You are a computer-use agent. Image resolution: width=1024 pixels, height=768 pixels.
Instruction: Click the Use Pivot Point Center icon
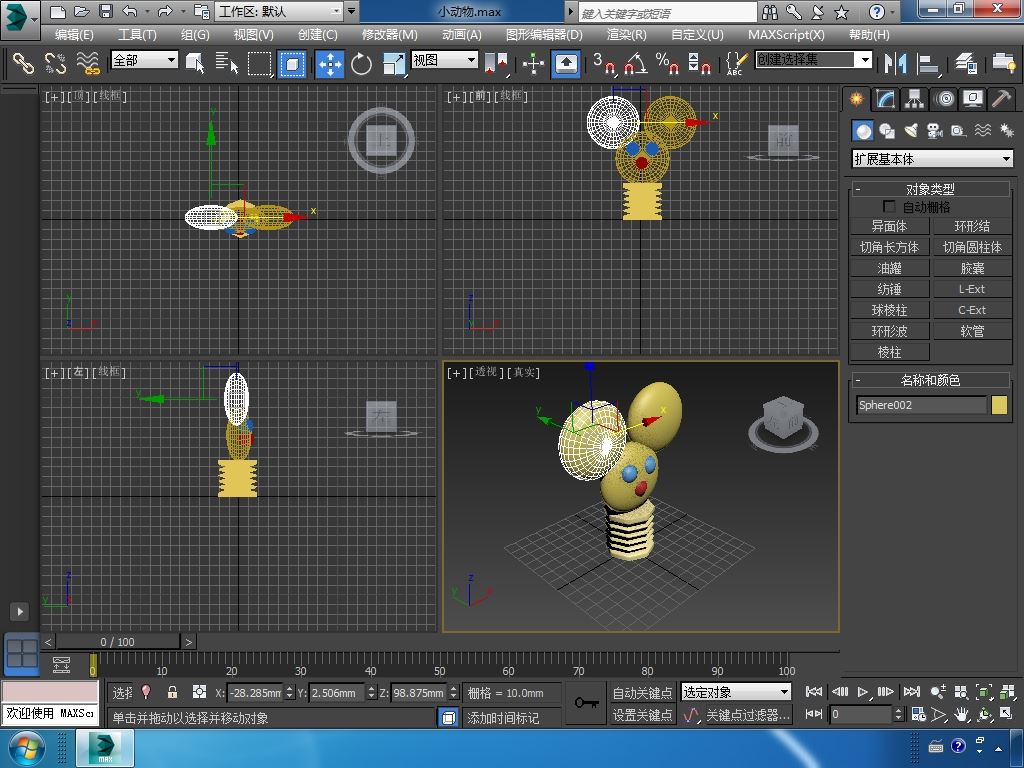coord(496,63)
